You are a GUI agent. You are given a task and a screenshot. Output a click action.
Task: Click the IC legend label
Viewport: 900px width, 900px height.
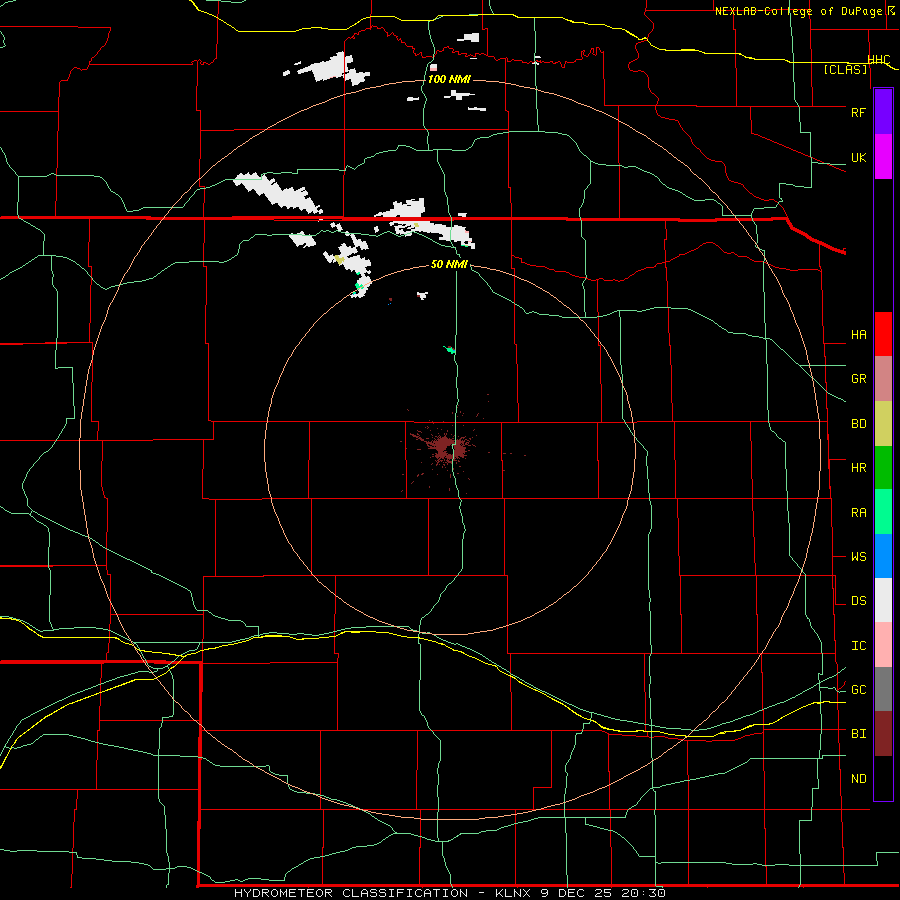[858, 645]
